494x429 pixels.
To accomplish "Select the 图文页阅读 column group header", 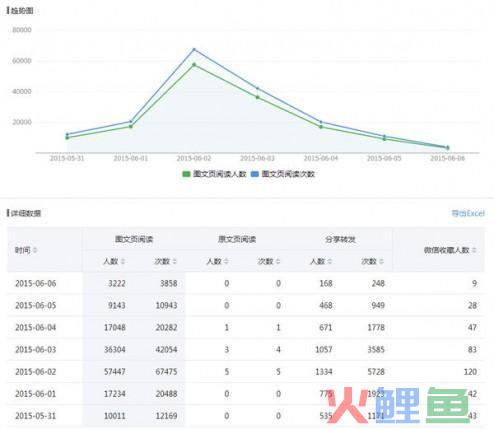I will click(134, 239).
